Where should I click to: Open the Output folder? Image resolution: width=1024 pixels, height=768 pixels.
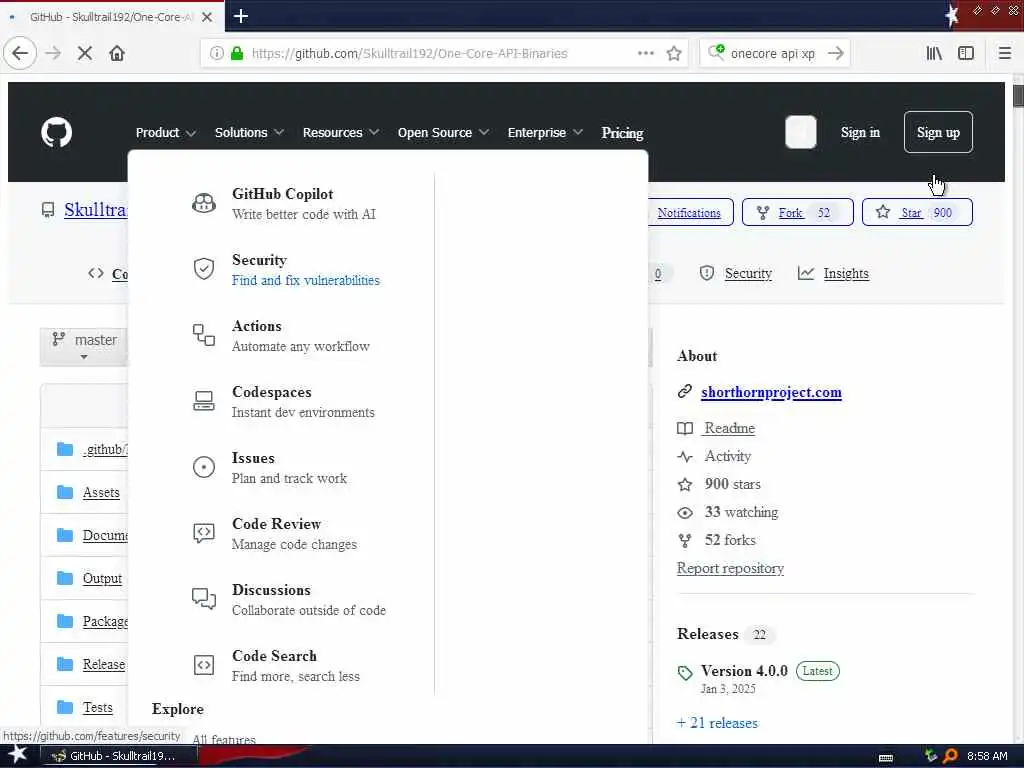pyautogui.click(x=103, y=579)
